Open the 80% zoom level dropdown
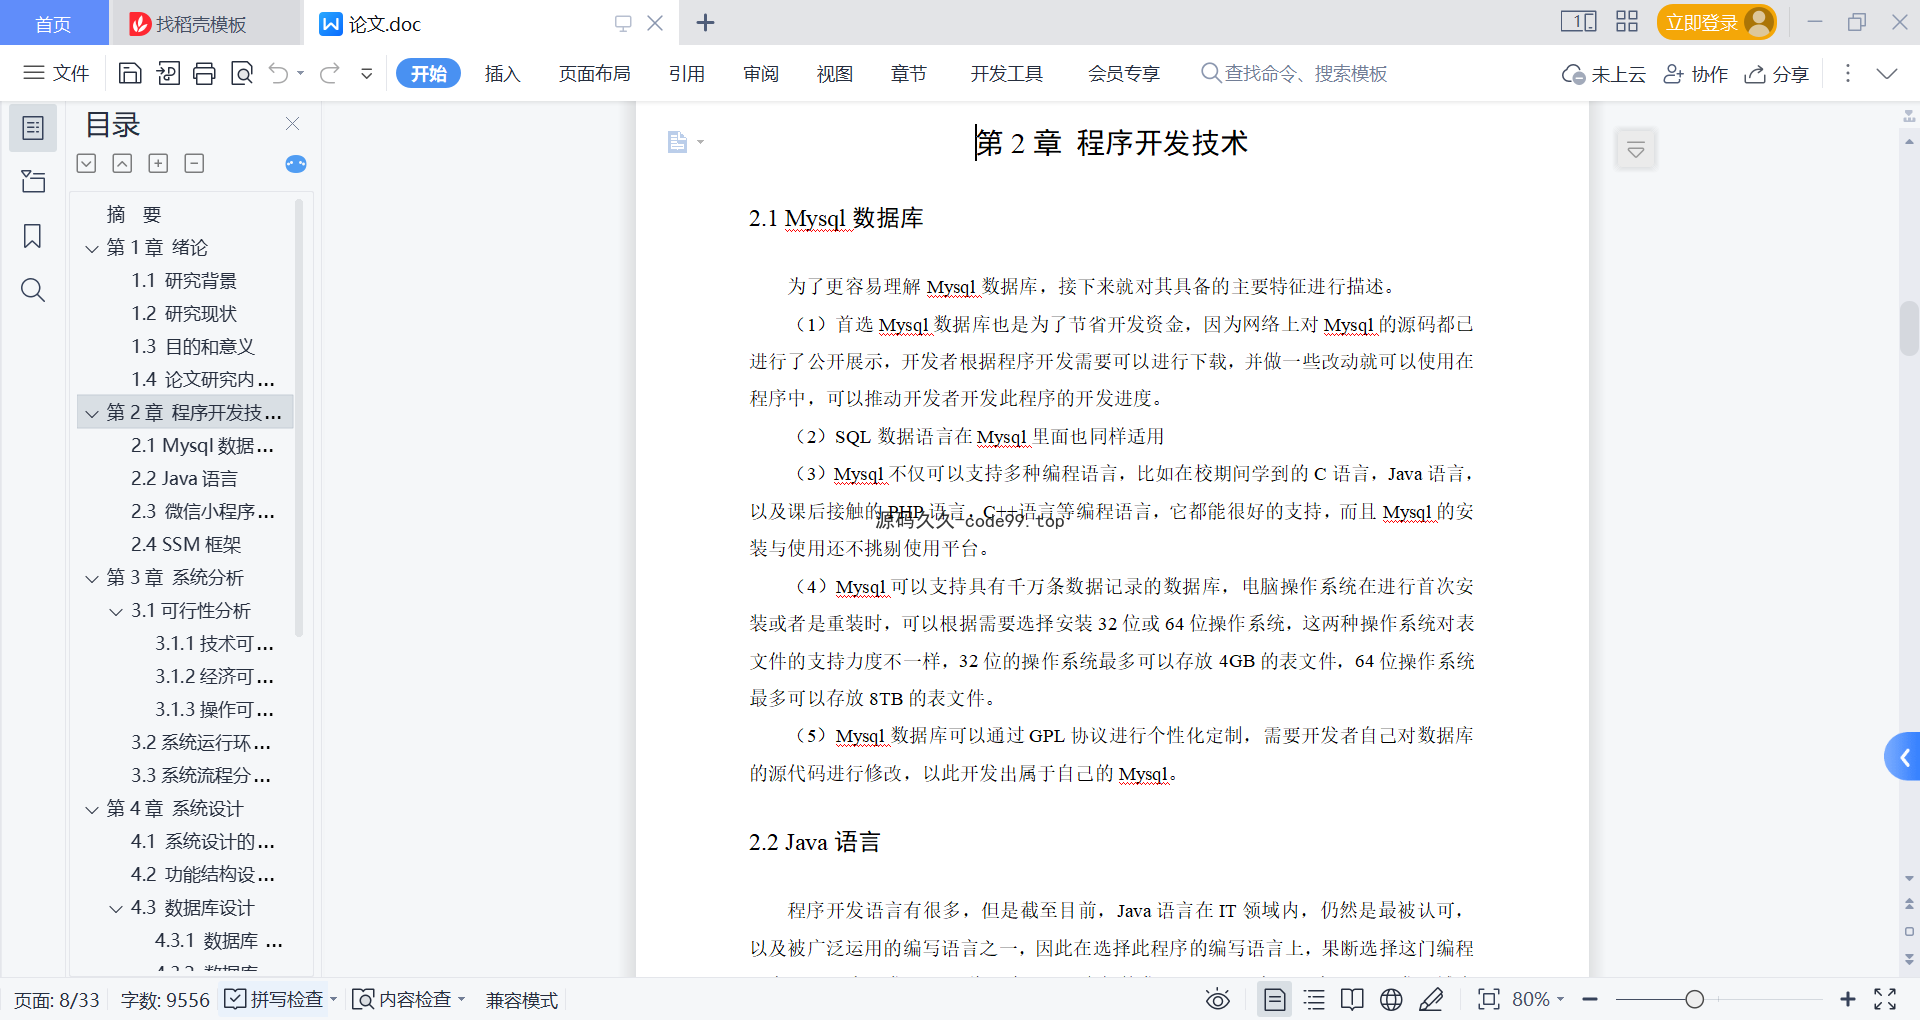The image size is (1920, 1020). pos(1537,999)
